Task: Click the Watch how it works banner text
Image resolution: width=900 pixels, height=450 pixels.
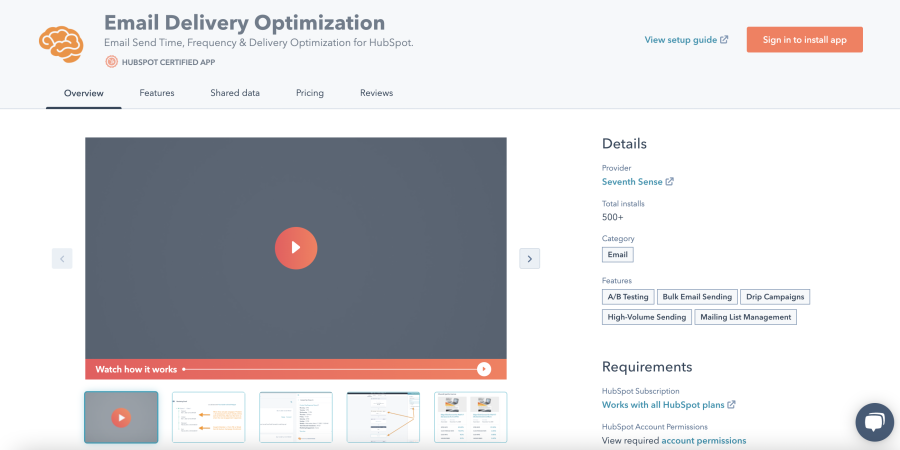Action: coord(136,370)
